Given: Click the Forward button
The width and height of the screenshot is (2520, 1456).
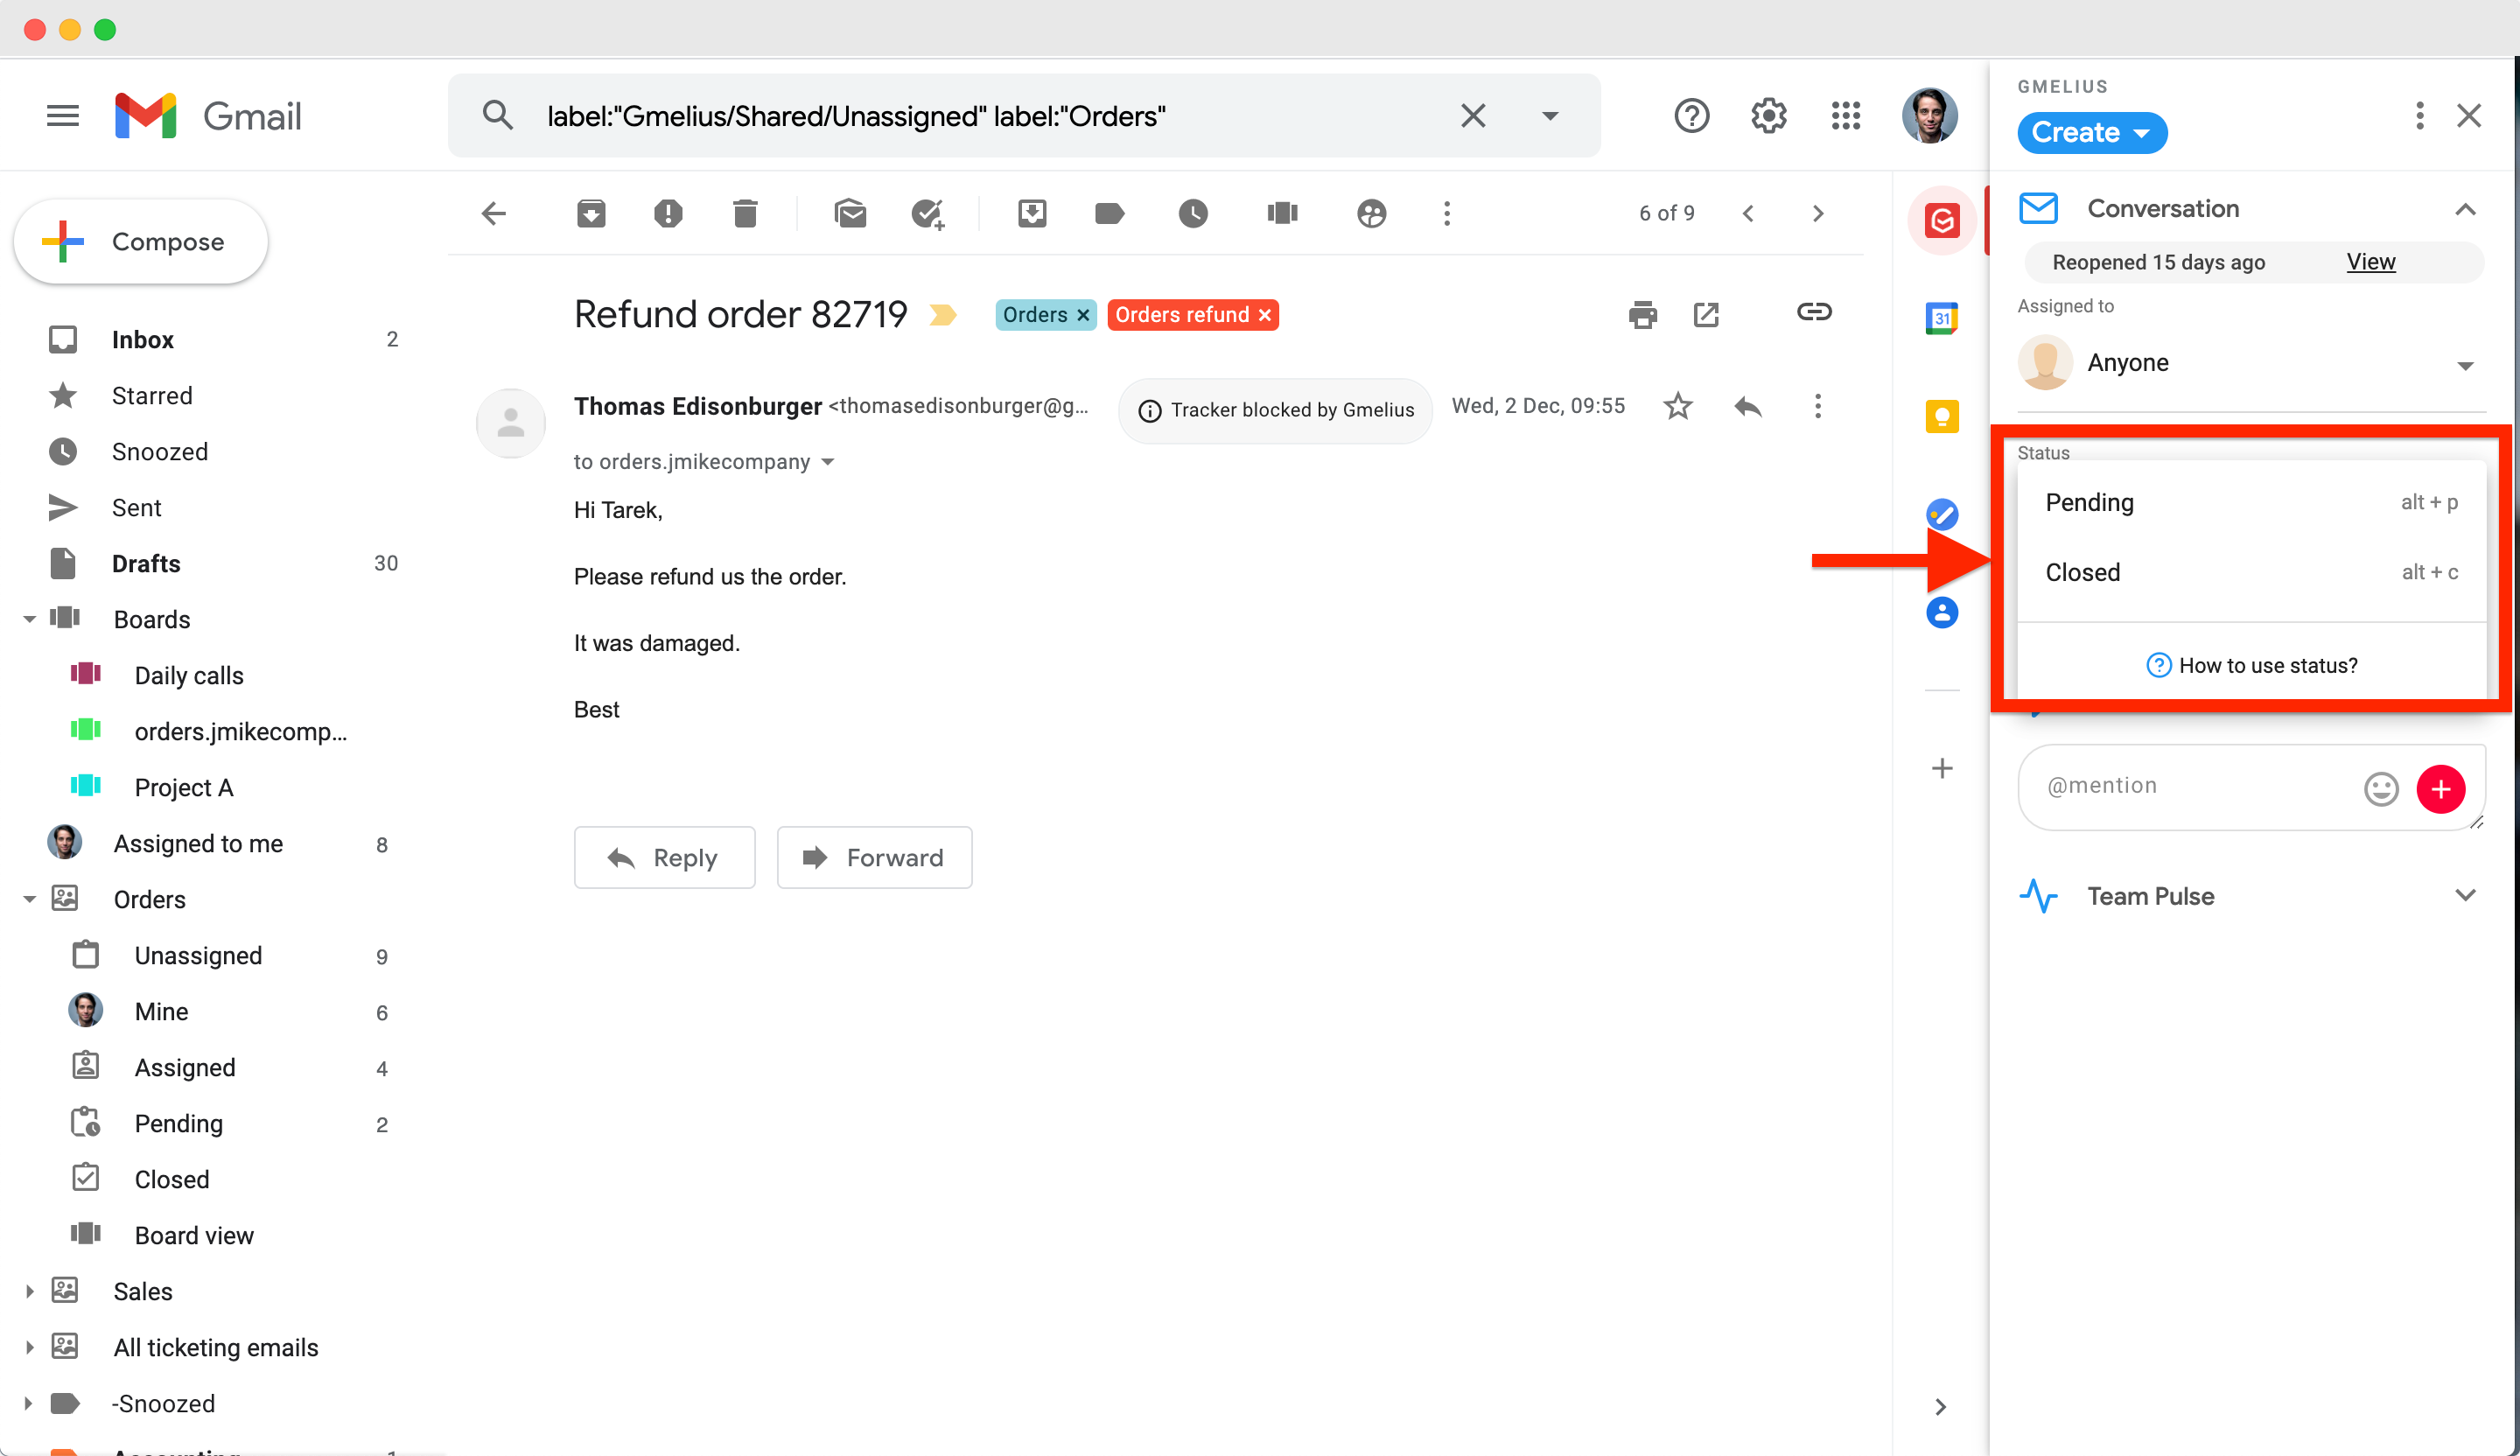Looking at the screenshot, I should click(x=874, y=857).
